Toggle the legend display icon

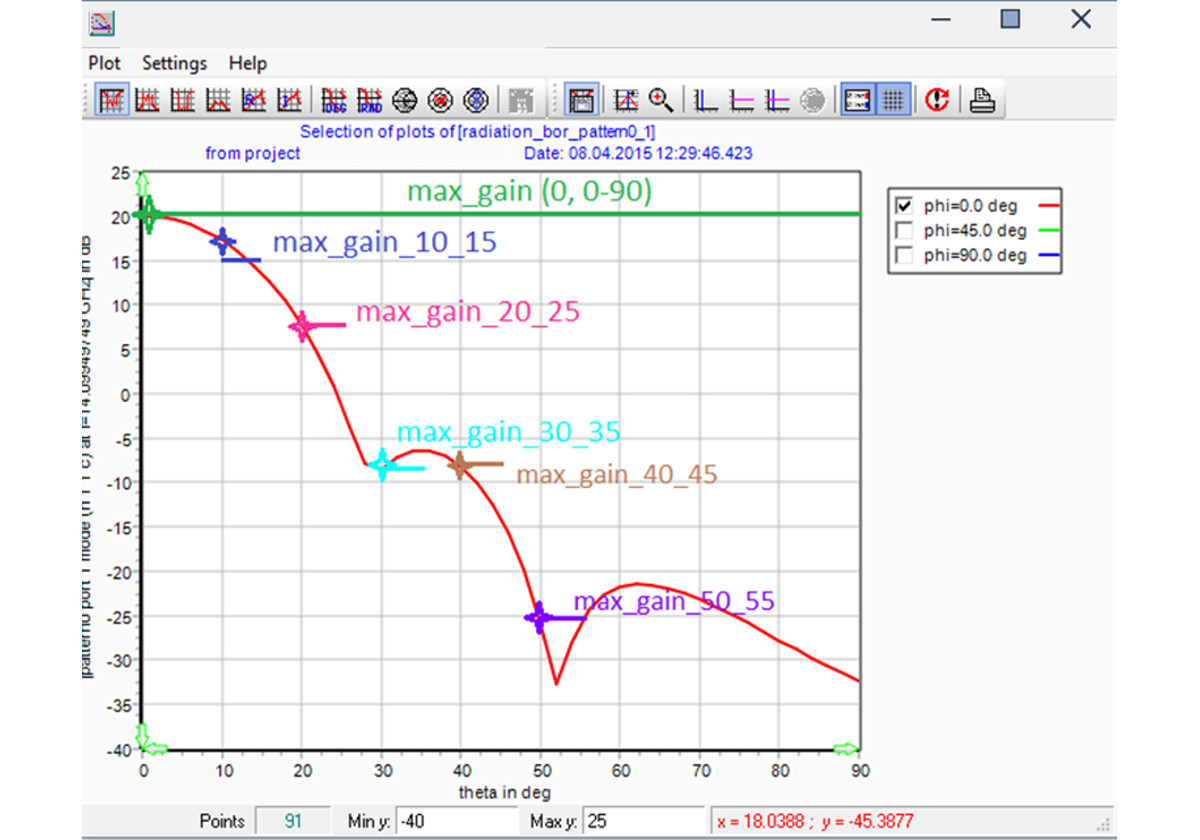tap(857, 100)
